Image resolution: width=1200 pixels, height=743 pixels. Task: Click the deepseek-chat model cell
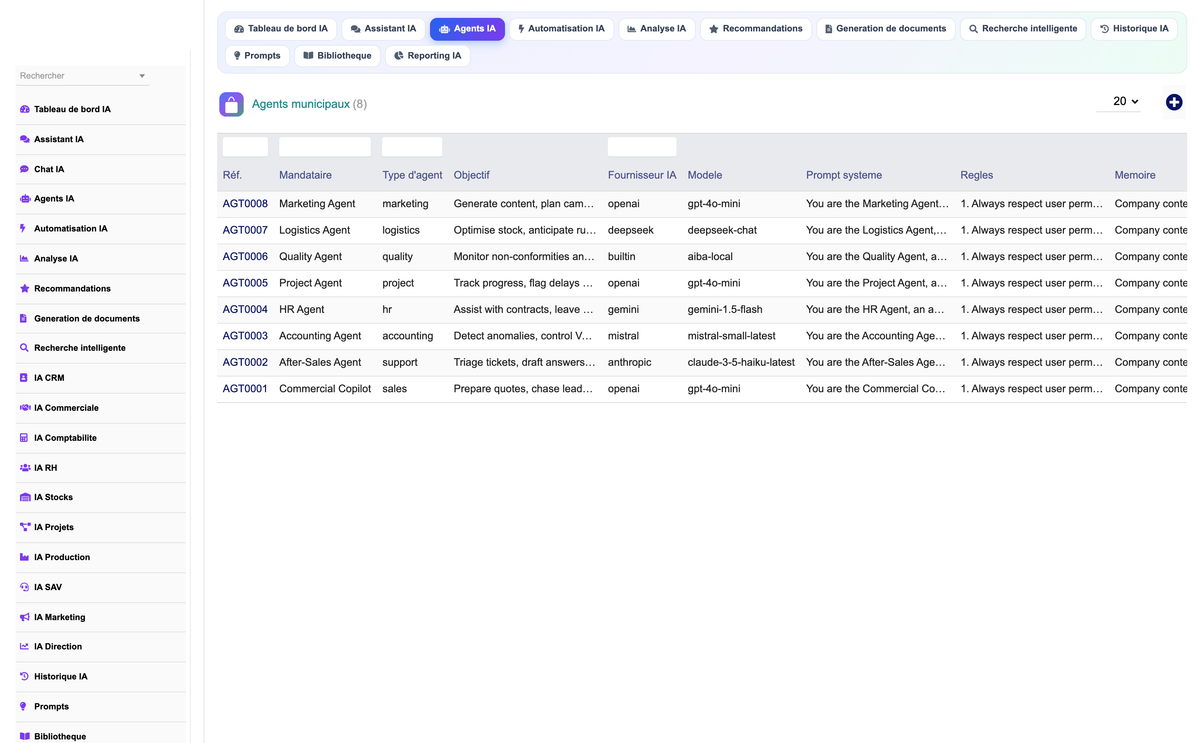coord(722,230)
